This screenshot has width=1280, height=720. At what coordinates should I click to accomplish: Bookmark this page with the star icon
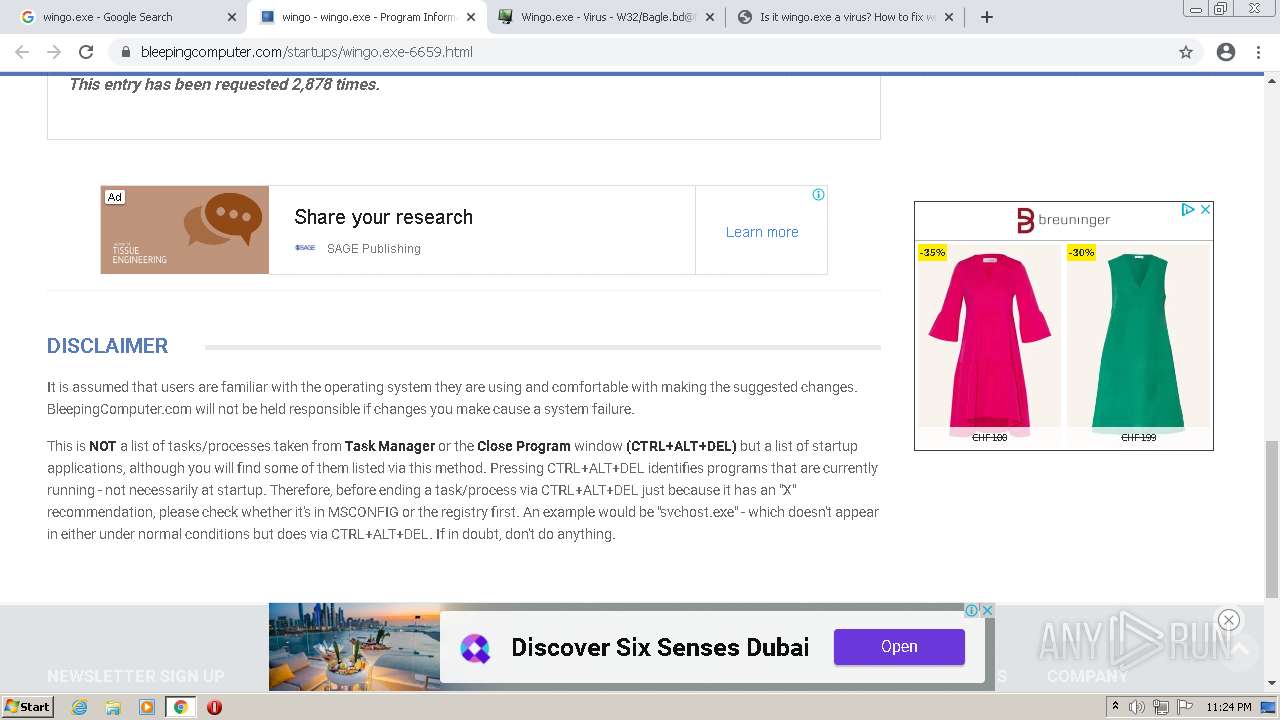tap(1186, 52)
